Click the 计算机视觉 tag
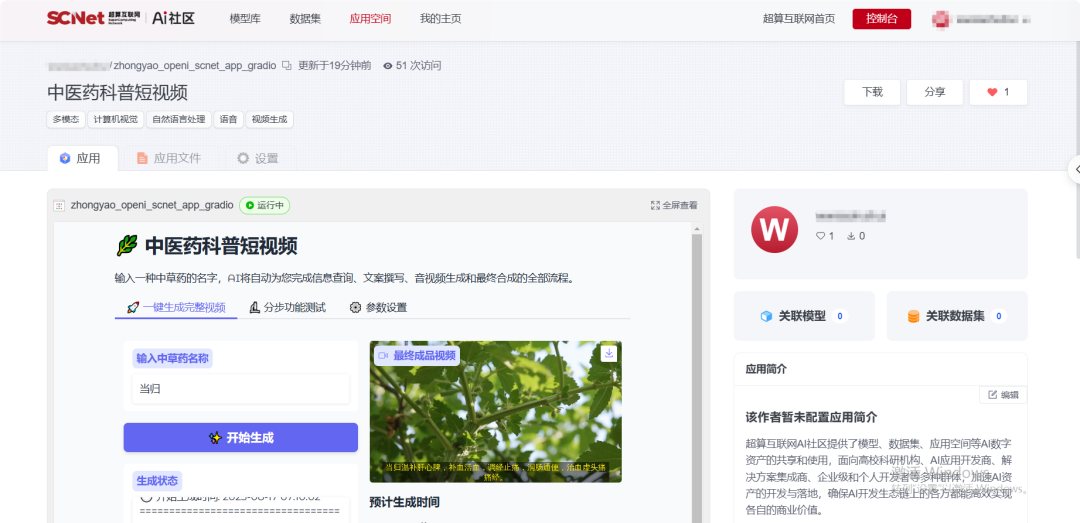The width and height of the screenshot is (1080, 523). (116, 119)
